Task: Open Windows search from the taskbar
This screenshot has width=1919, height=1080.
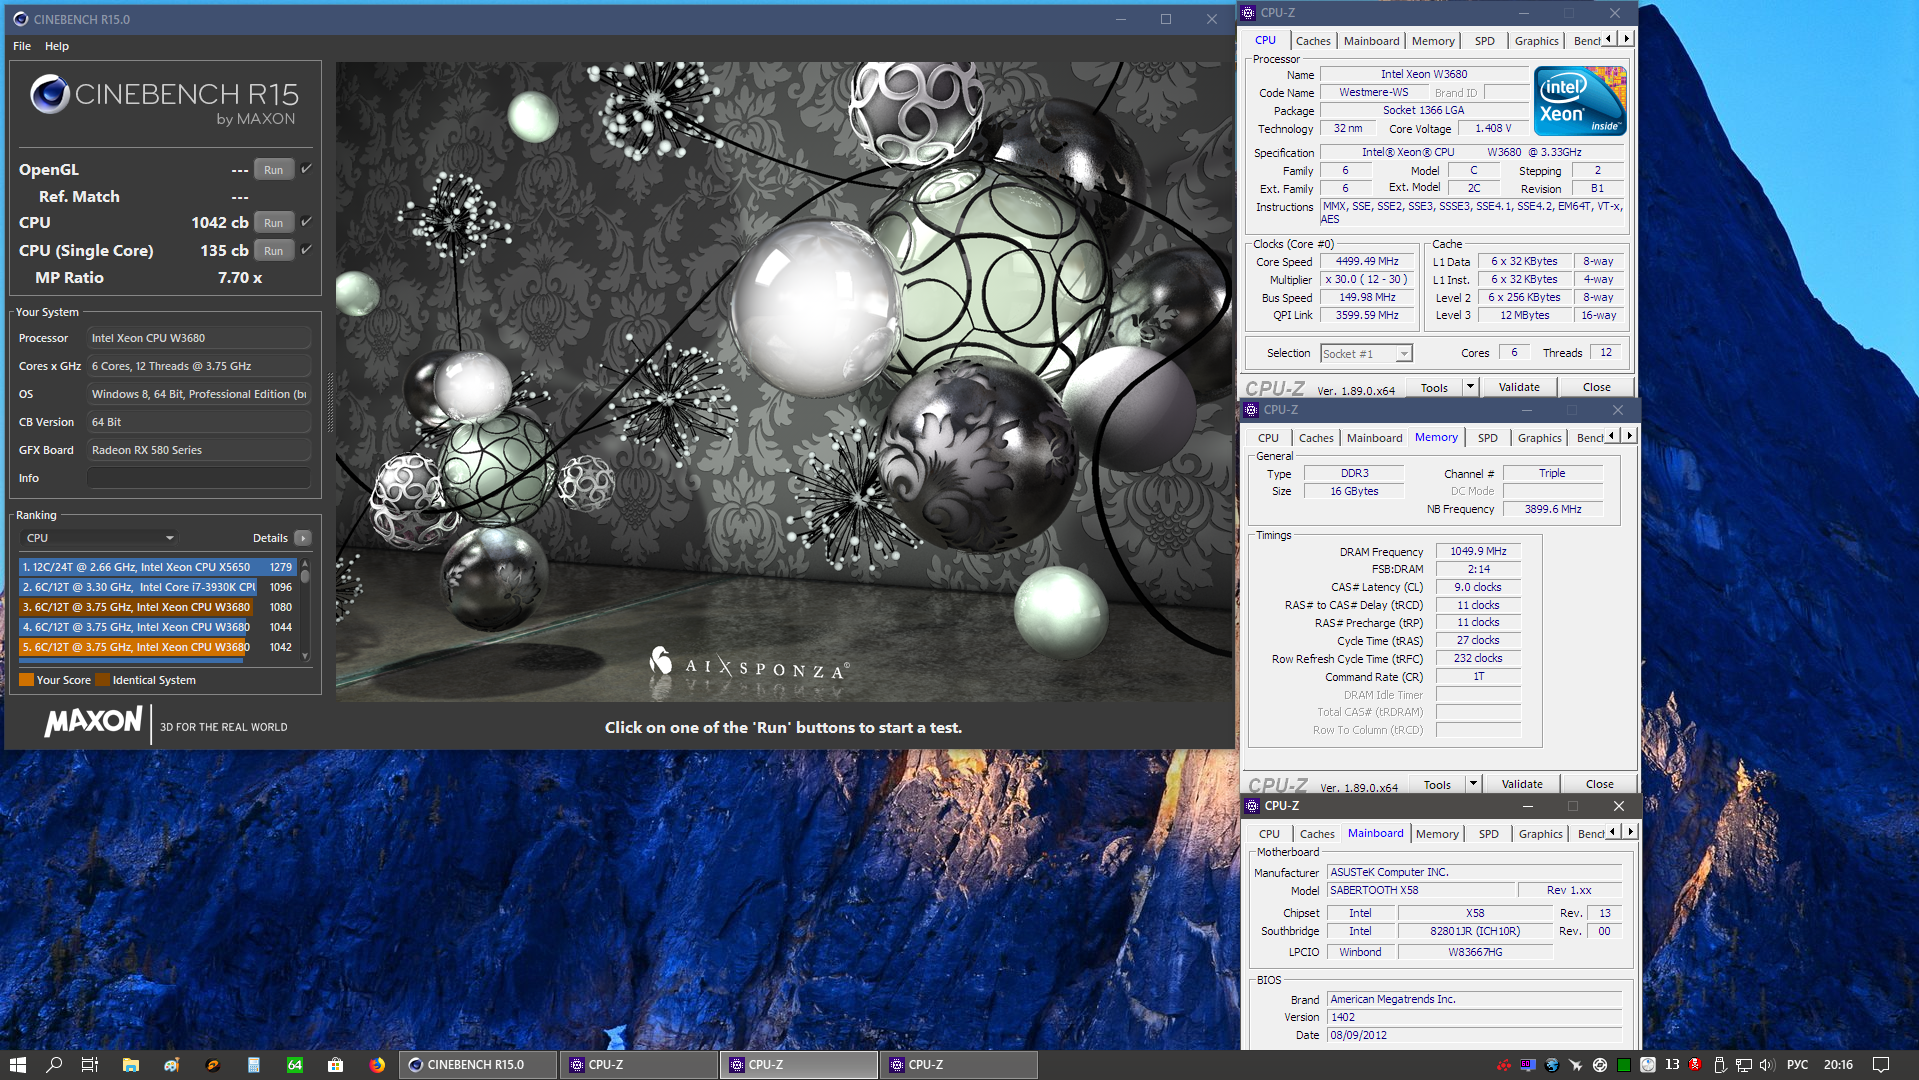Action: pos(54,1065)
